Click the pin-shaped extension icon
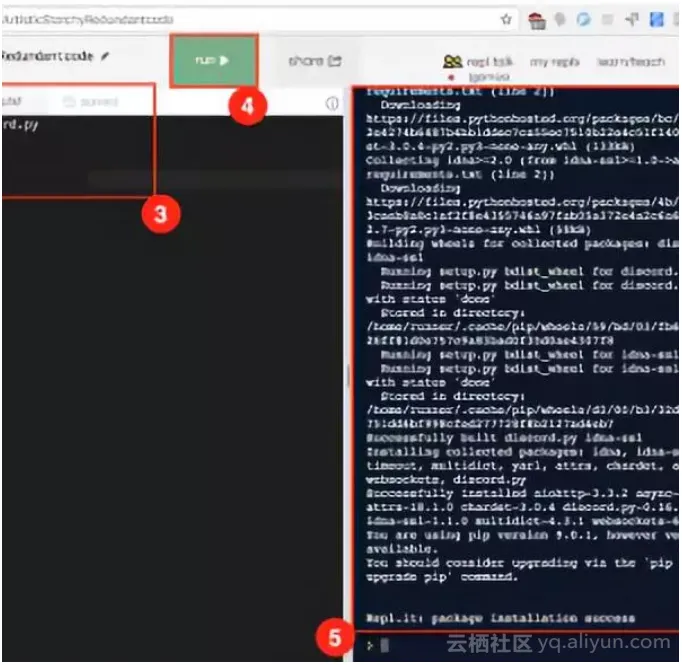 point(632,19)
